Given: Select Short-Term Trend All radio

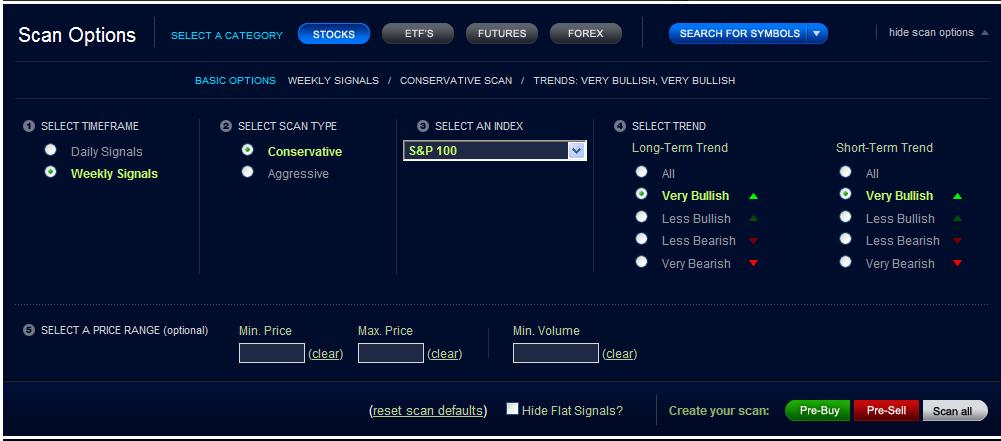Looking at the screenshot, I should (845, 172).
